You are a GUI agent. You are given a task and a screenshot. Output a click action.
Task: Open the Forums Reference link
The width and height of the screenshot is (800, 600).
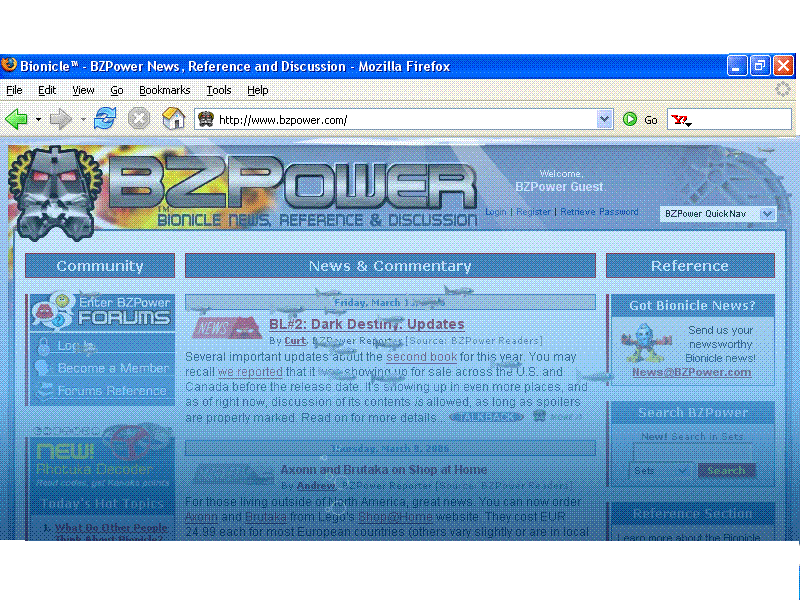coord(112,391)
